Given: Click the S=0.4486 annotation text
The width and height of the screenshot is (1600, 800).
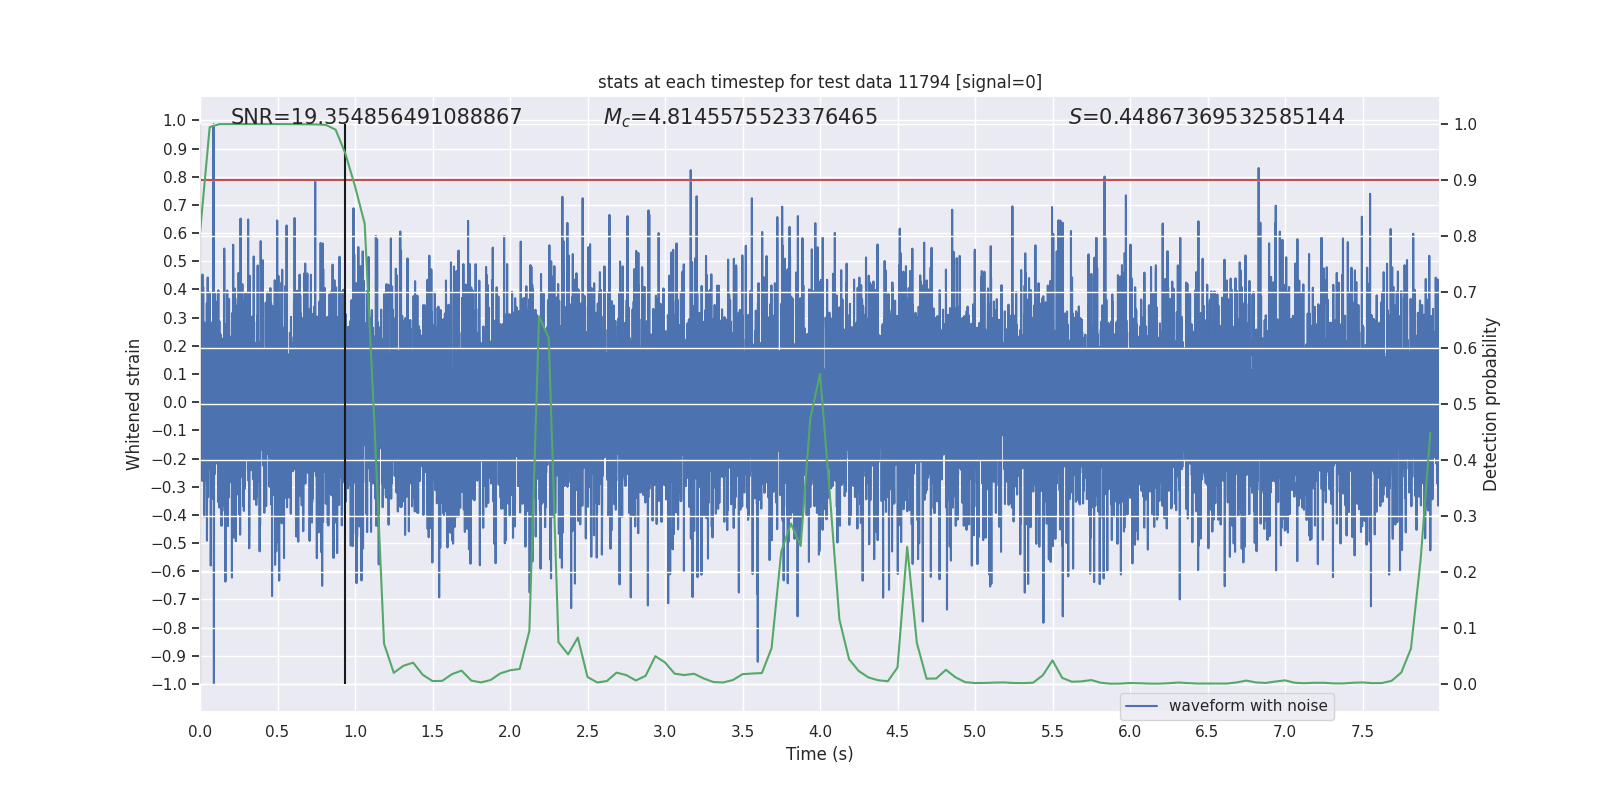Looking at the screenshot, I should (x=1206, y=117).
